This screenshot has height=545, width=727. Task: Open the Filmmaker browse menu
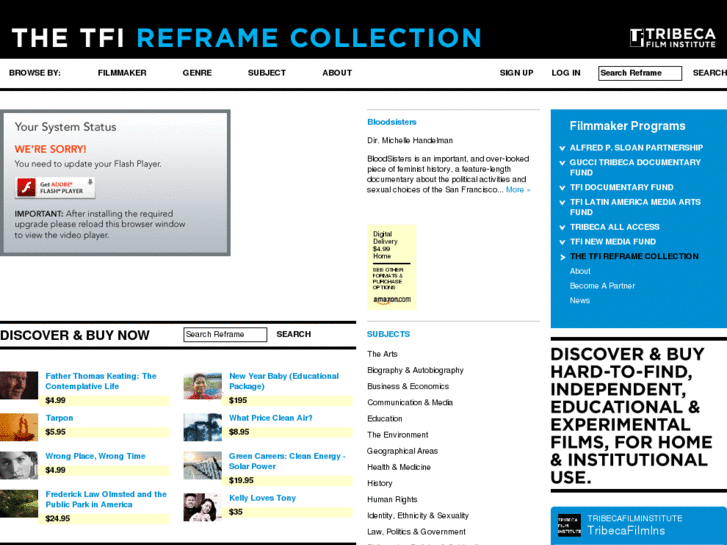pos(122,73)
